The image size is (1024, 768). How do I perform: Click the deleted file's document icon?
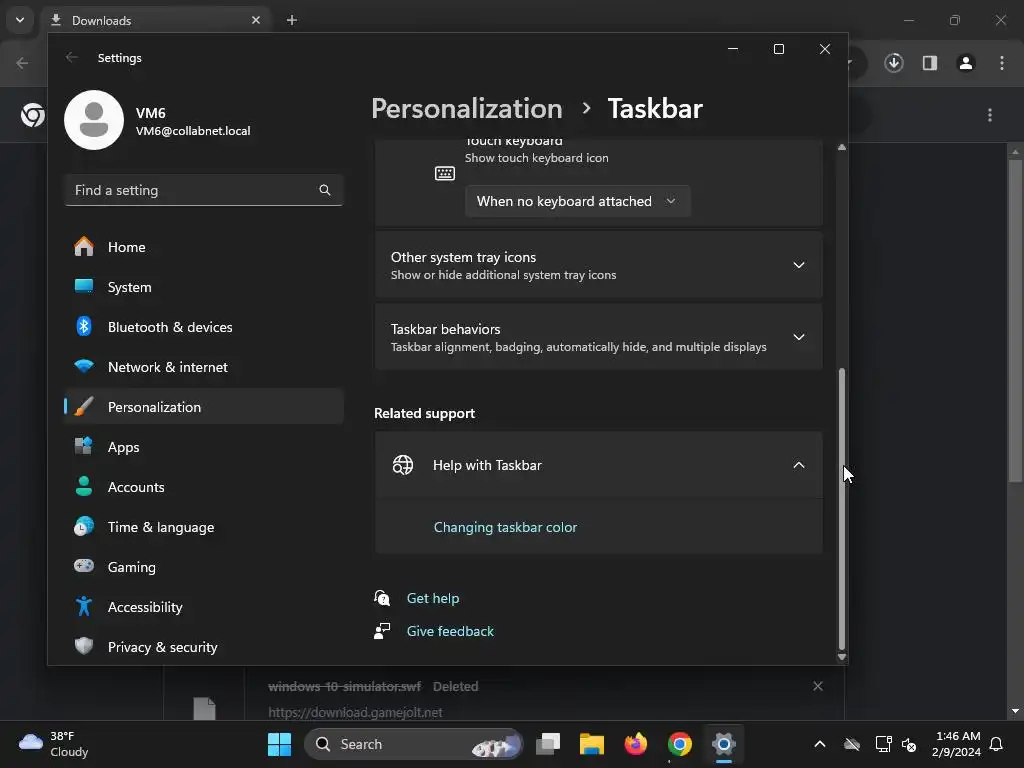(204, 709)
